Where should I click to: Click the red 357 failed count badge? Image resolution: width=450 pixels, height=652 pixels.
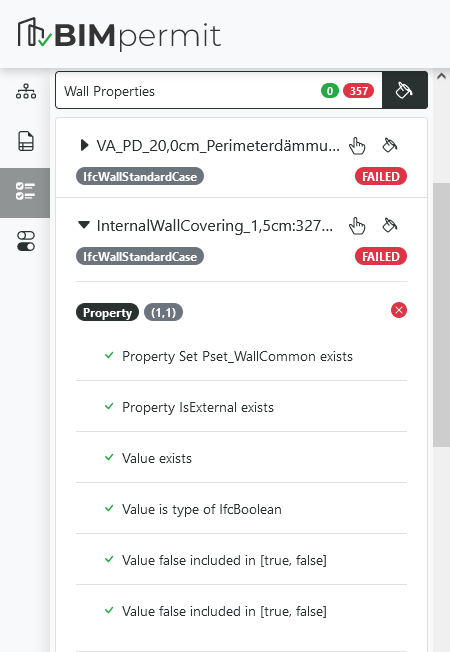pos(359,91)
